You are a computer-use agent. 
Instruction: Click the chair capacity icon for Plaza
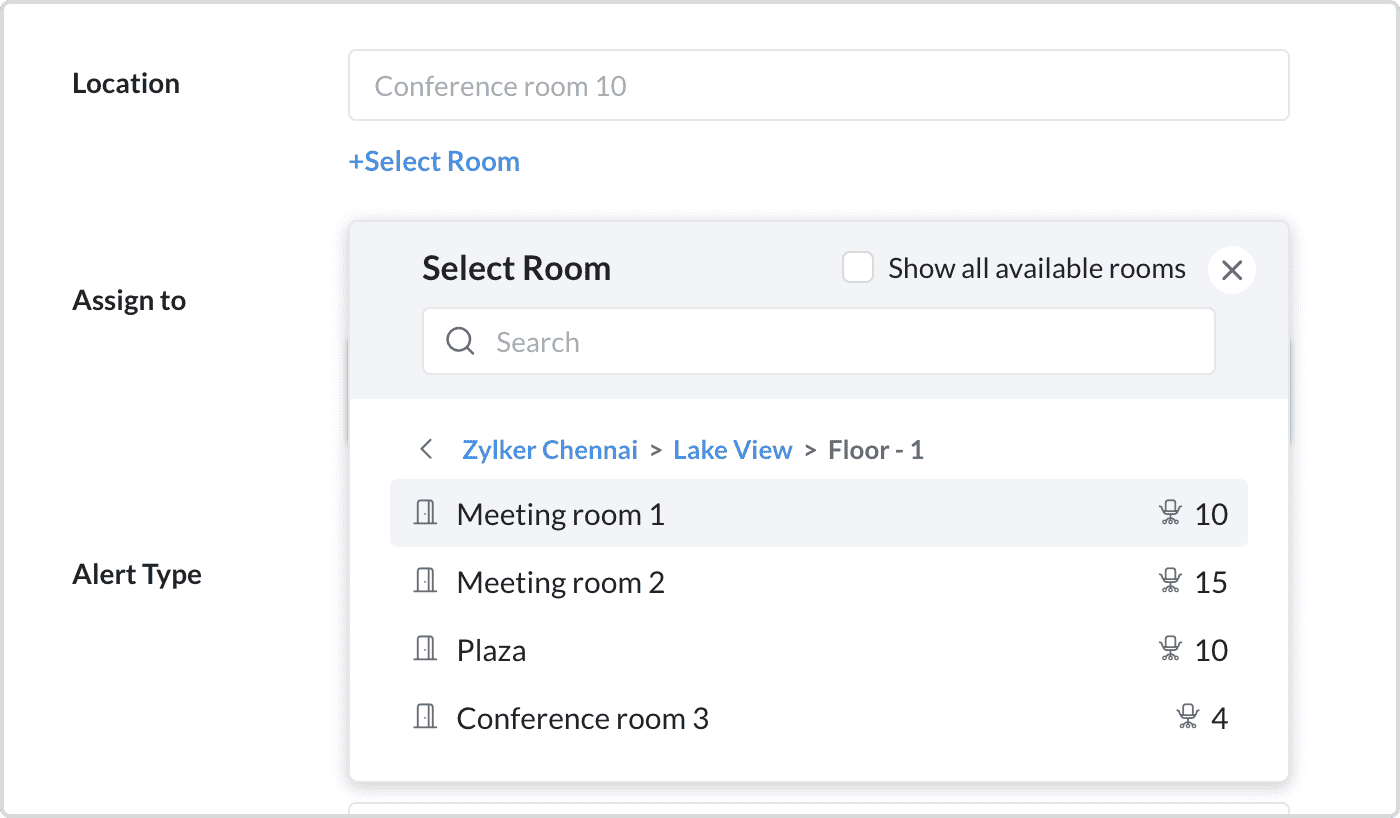coord(1170,650)
